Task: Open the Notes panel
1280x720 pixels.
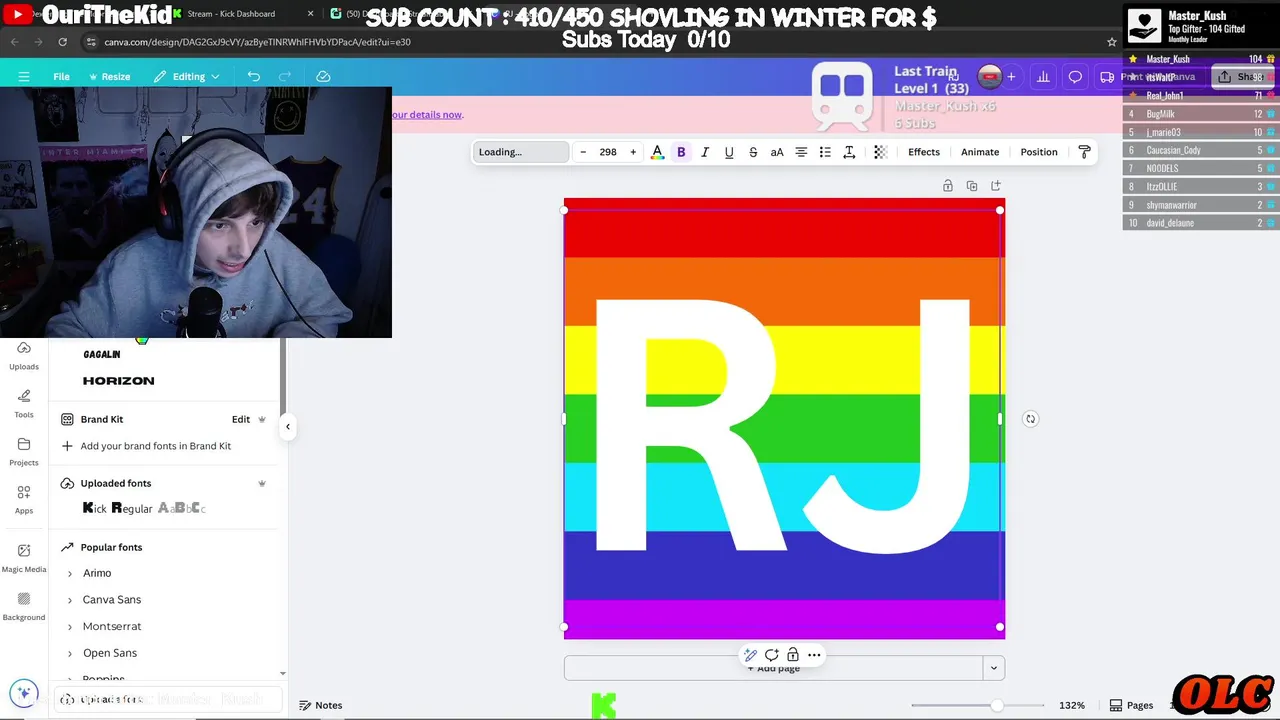Action: click(x=321, y=705)
